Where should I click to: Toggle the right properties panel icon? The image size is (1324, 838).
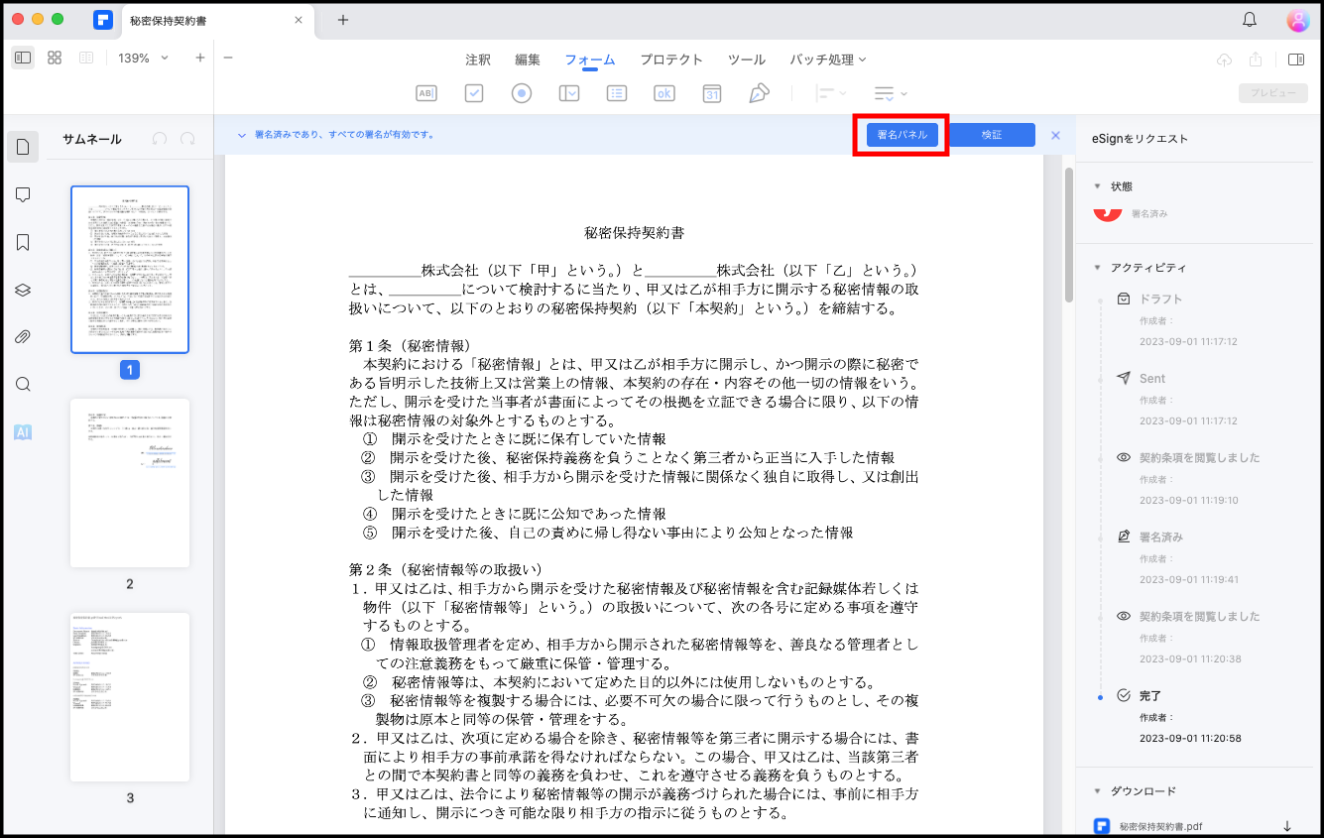click(x=1296, y=60)
